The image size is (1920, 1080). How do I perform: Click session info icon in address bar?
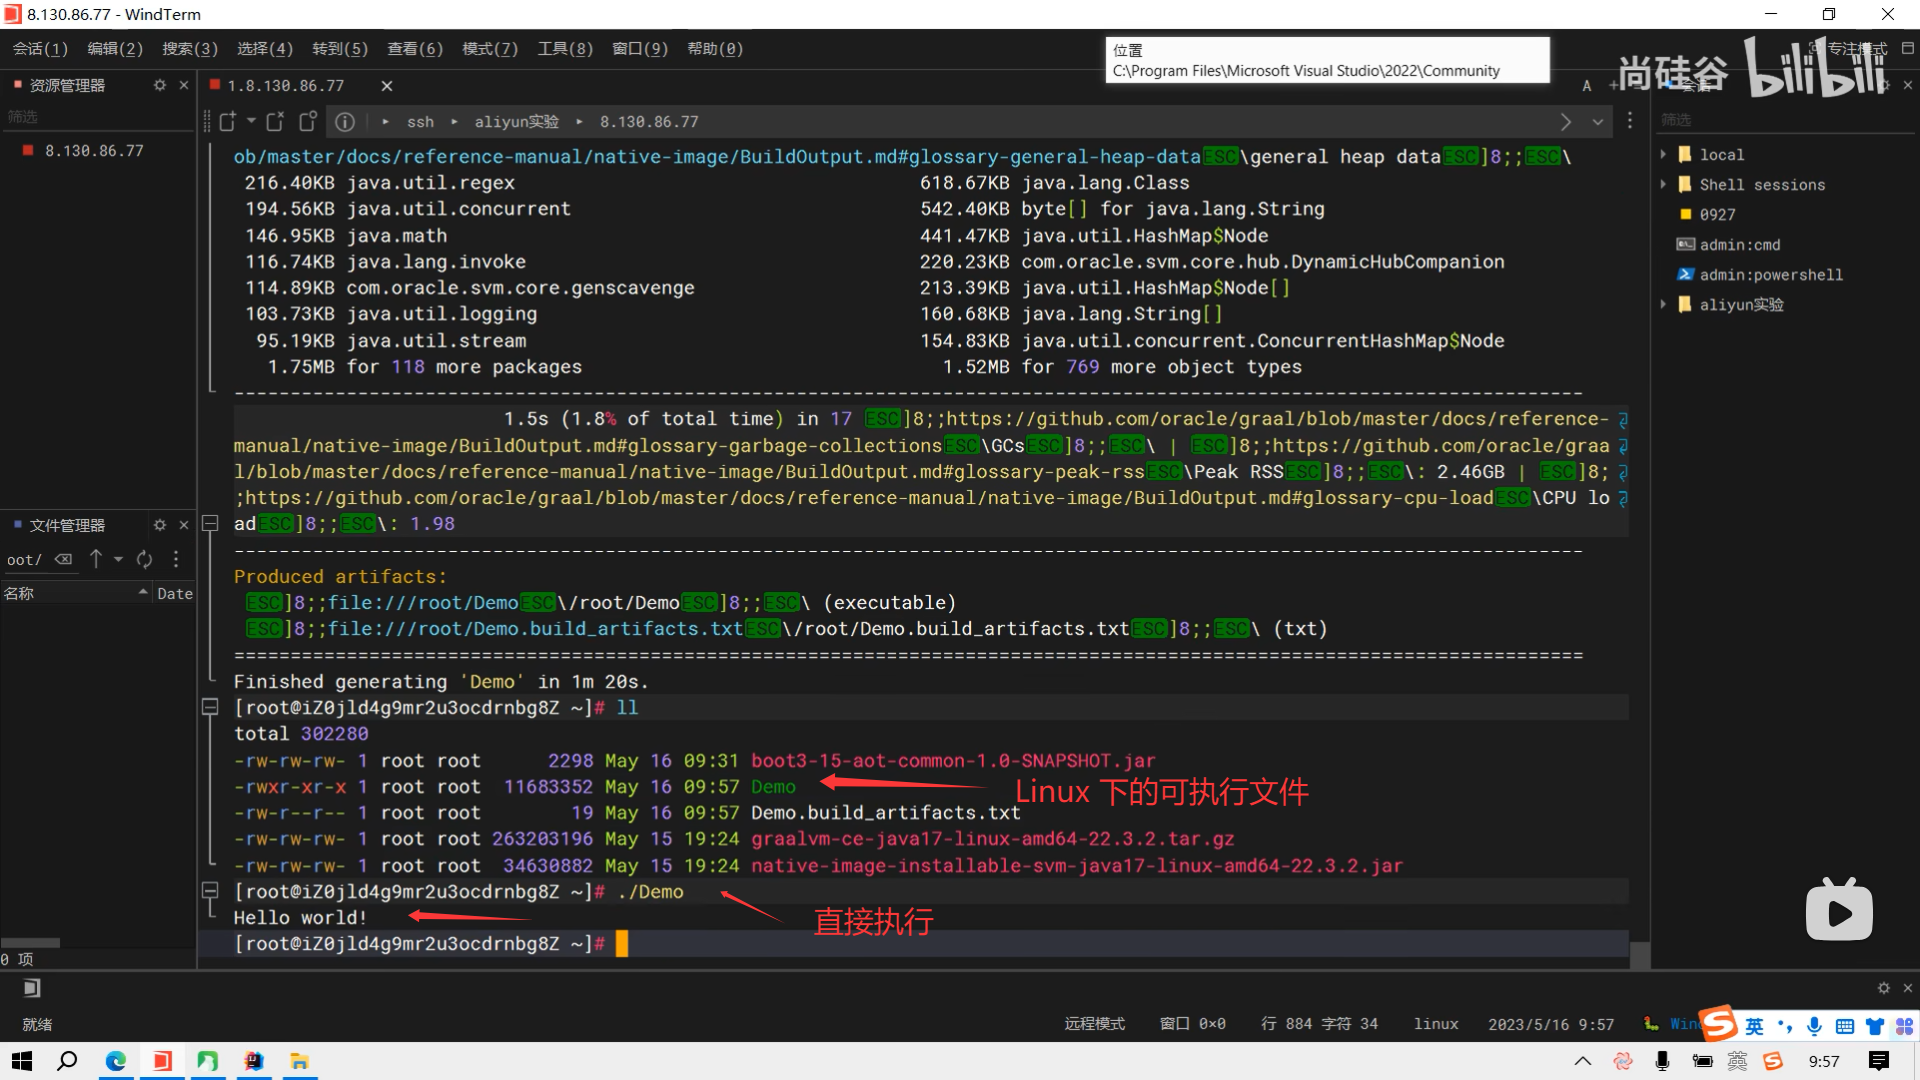pyautogui.click(x=345, y=122)
